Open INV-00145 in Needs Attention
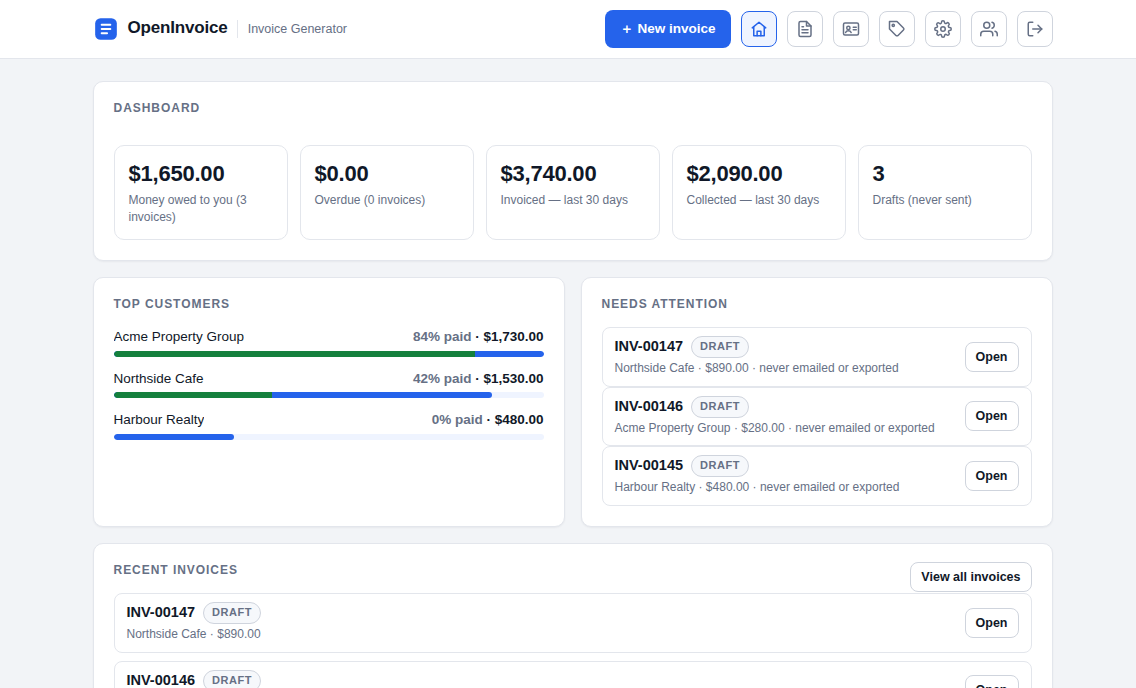 991,476
